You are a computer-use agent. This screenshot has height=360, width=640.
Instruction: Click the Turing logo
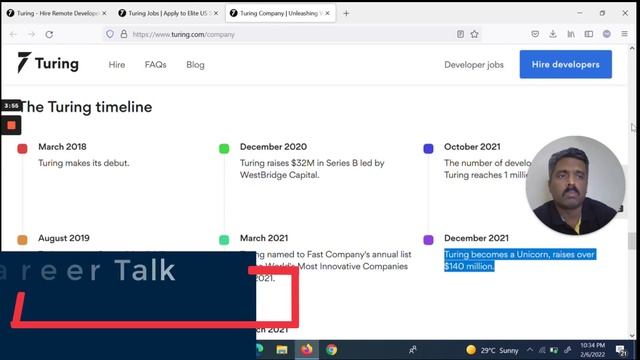click(48, 63)
